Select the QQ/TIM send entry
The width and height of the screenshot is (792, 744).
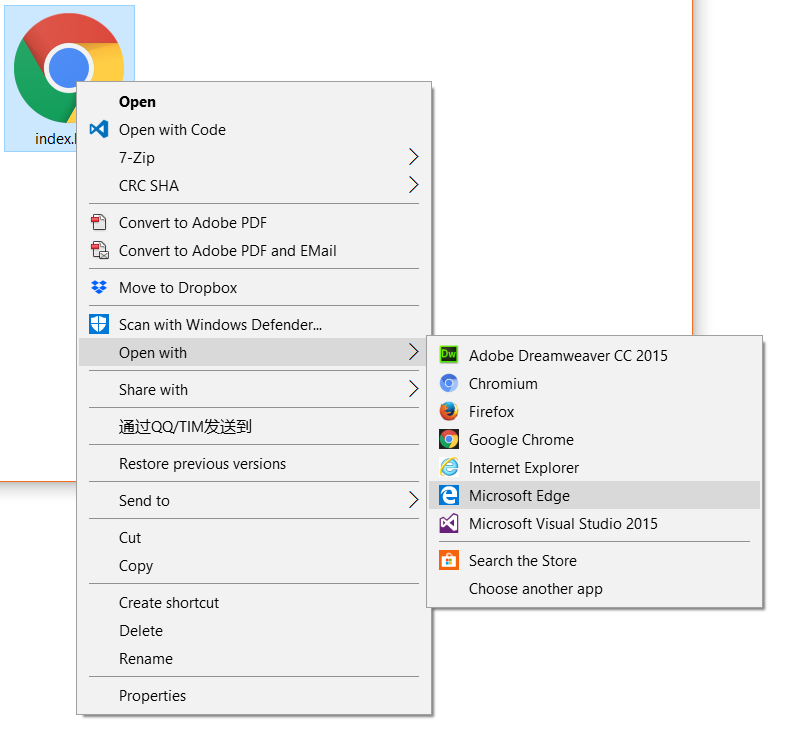254,427
